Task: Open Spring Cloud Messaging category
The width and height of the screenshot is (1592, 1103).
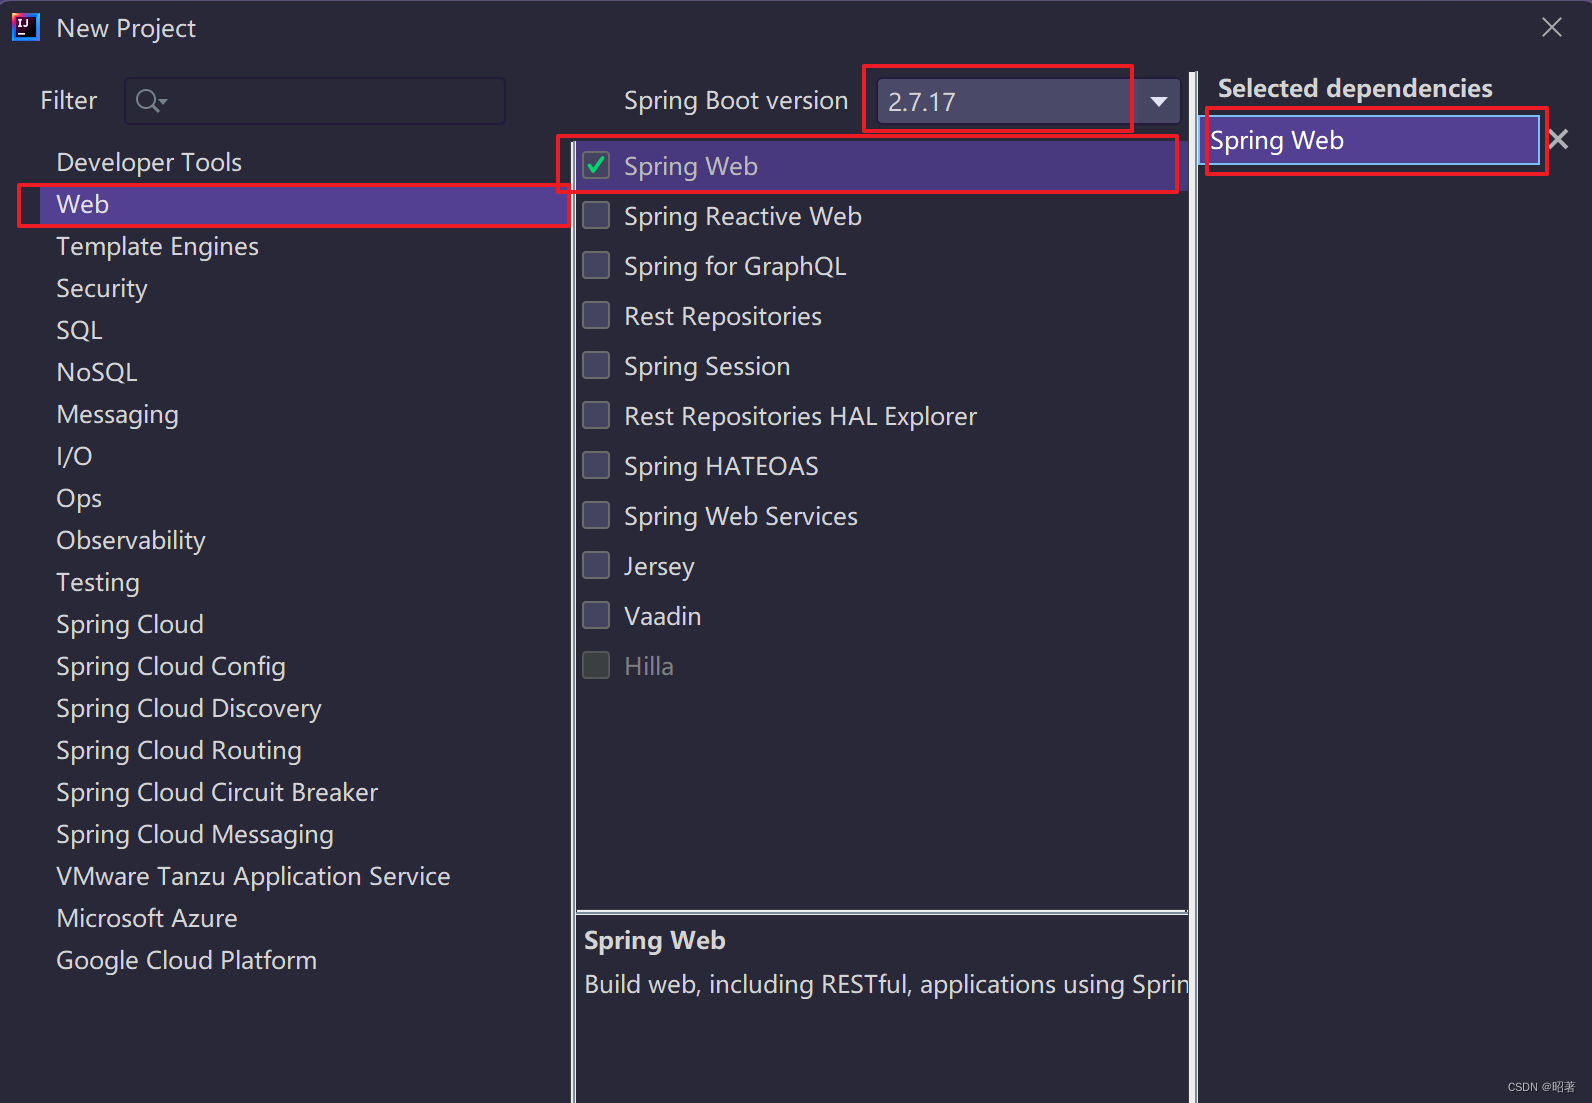Action: [x=195, y=834]
